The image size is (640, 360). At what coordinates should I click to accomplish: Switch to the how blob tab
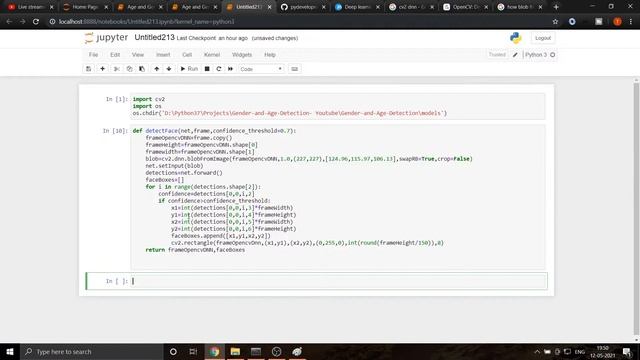[520, 7]
